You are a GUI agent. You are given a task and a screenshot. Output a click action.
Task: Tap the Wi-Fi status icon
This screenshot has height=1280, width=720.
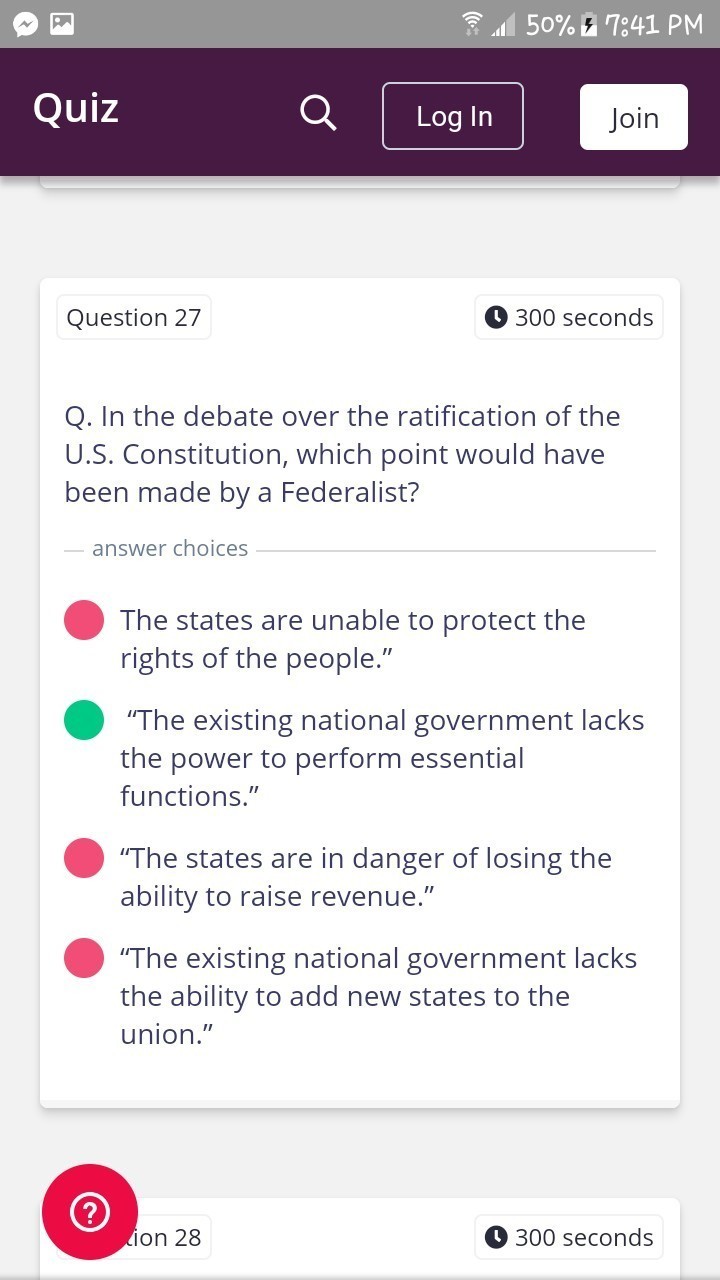pos(472,24)
